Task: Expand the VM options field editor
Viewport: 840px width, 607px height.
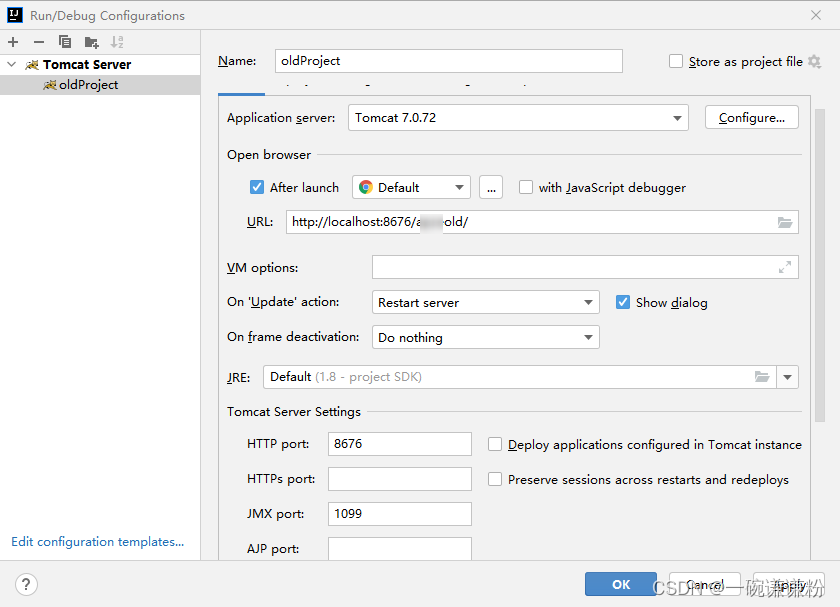Action: click(785, 267)
